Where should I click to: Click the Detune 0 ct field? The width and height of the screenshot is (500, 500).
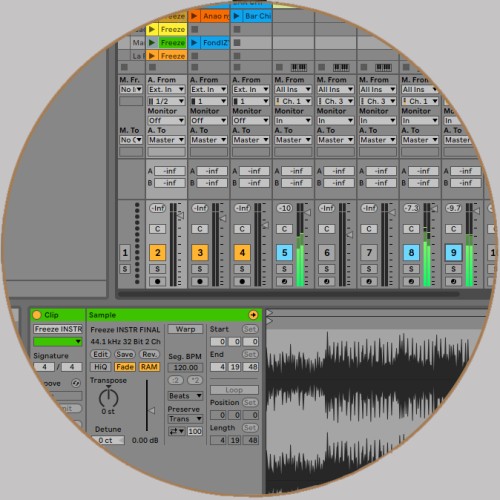click(107, 440)
